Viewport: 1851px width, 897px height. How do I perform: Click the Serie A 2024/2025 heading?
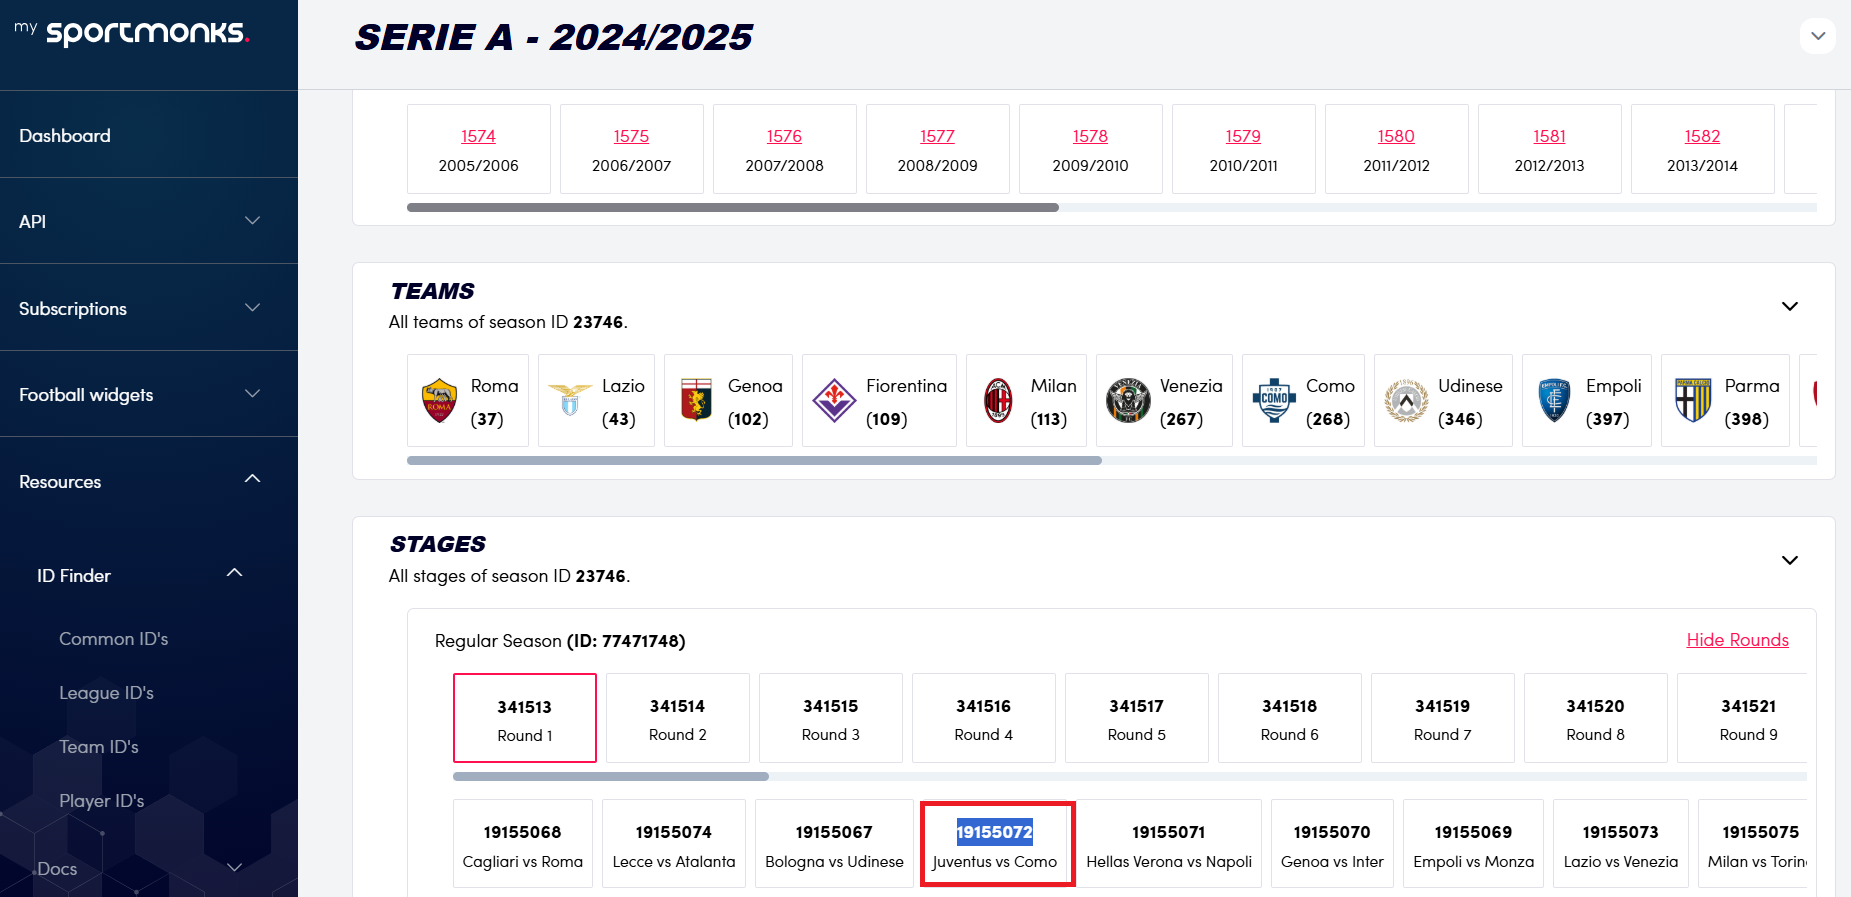pyautogui.click(x=553, y=37)
